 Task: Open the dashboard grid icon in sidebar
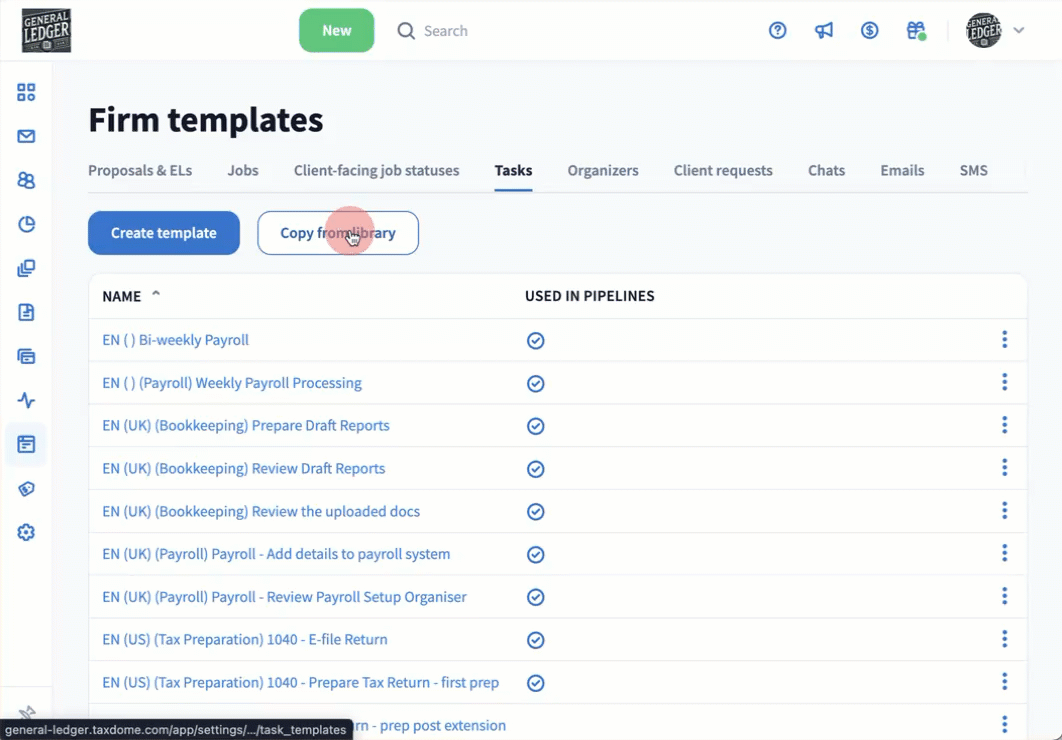click(26, 93)
